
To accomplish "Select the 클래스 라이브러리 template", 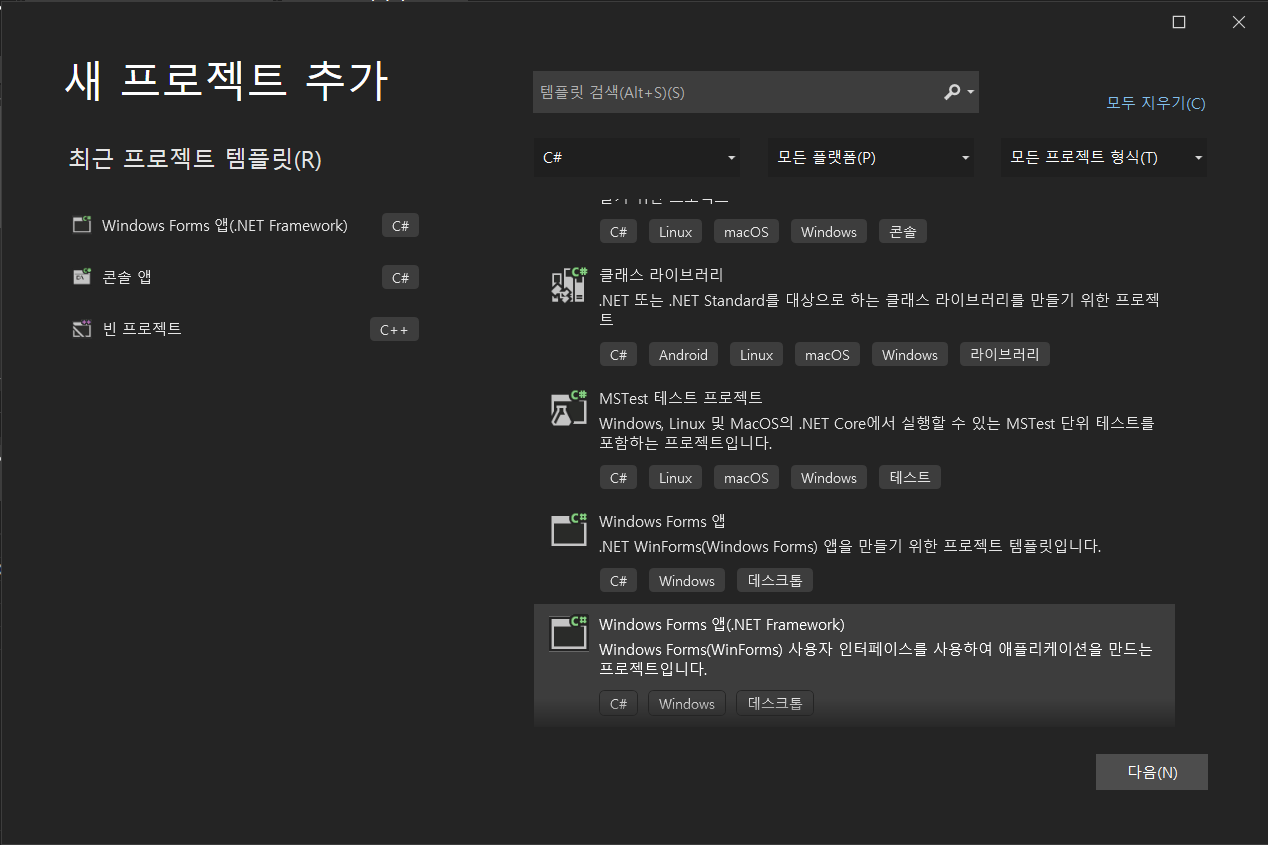I will point(661,274).
